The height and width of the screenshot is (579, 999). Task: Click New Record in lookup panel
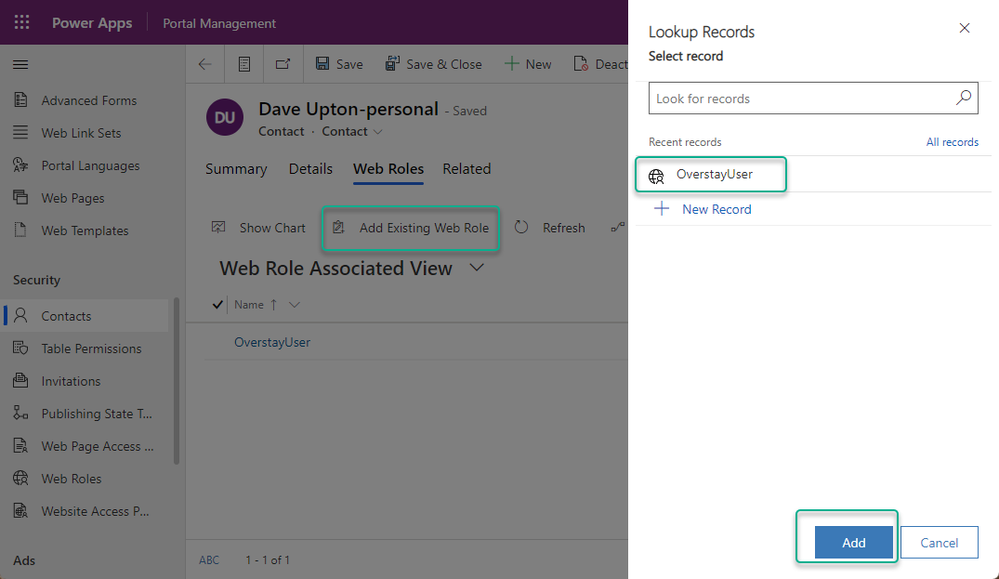(702, 209)
